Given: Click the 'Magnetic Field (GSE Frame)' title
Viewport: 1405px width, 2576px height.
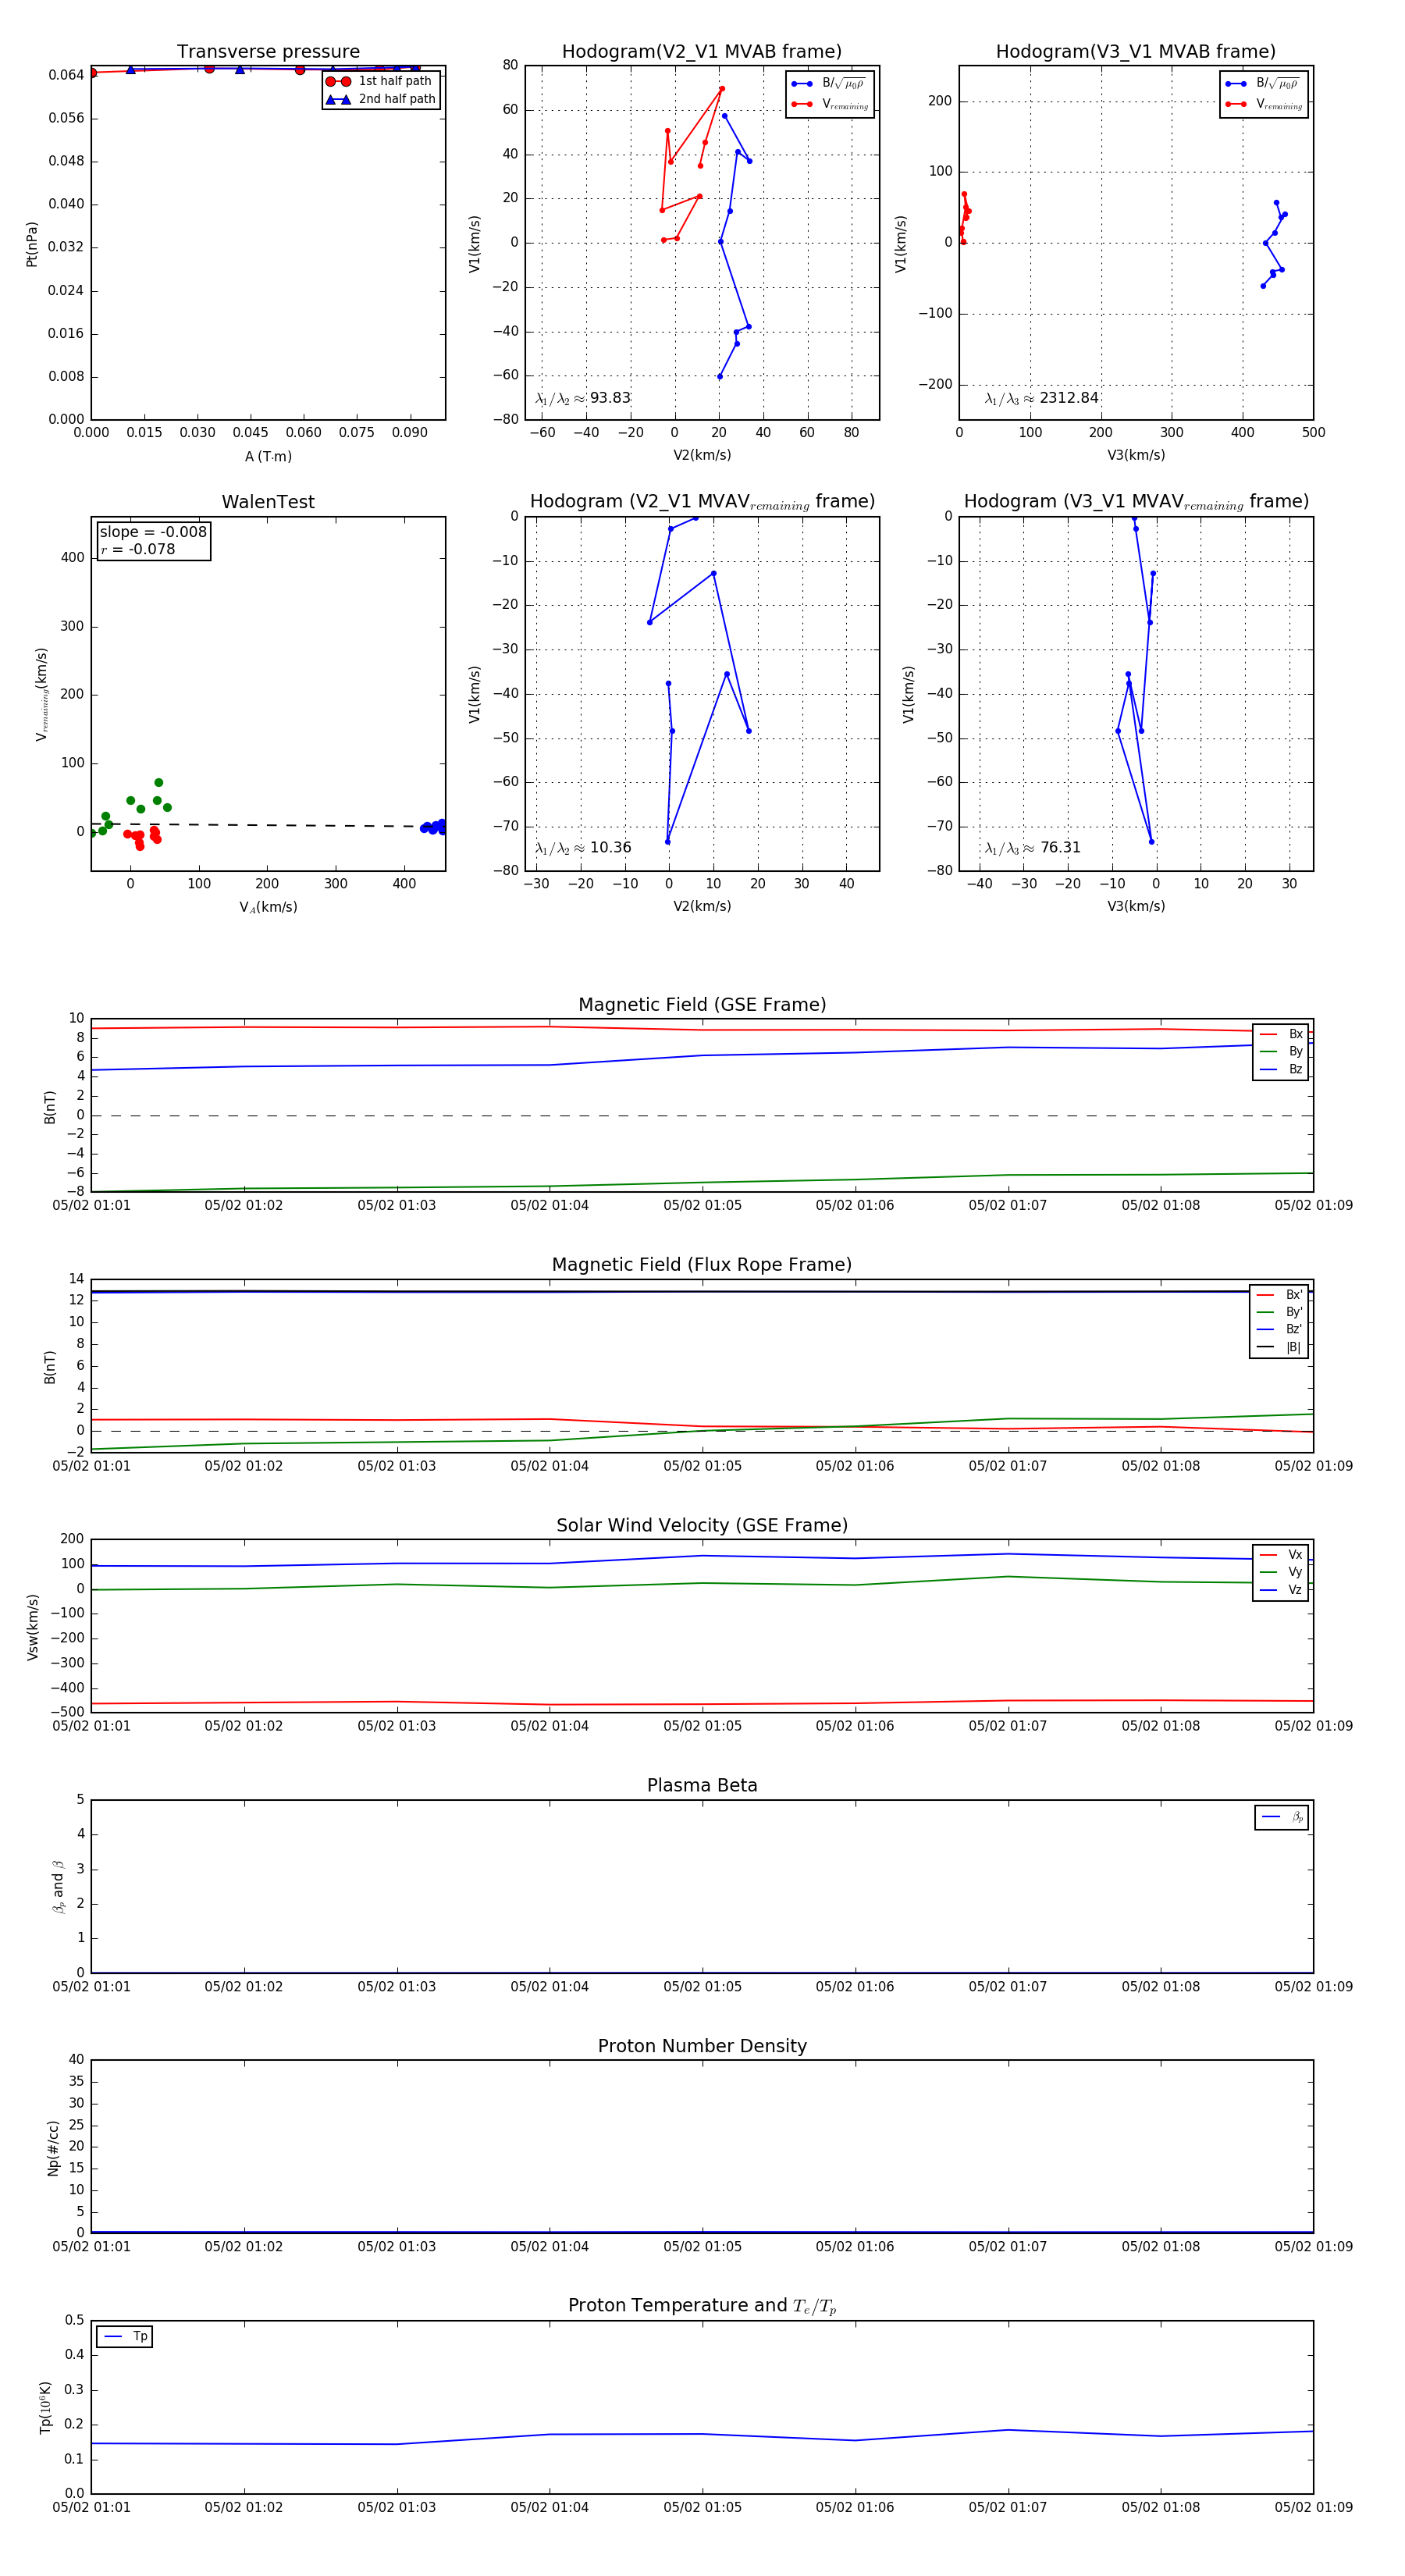Looking at the screenshot, I should coord(702,1005).
